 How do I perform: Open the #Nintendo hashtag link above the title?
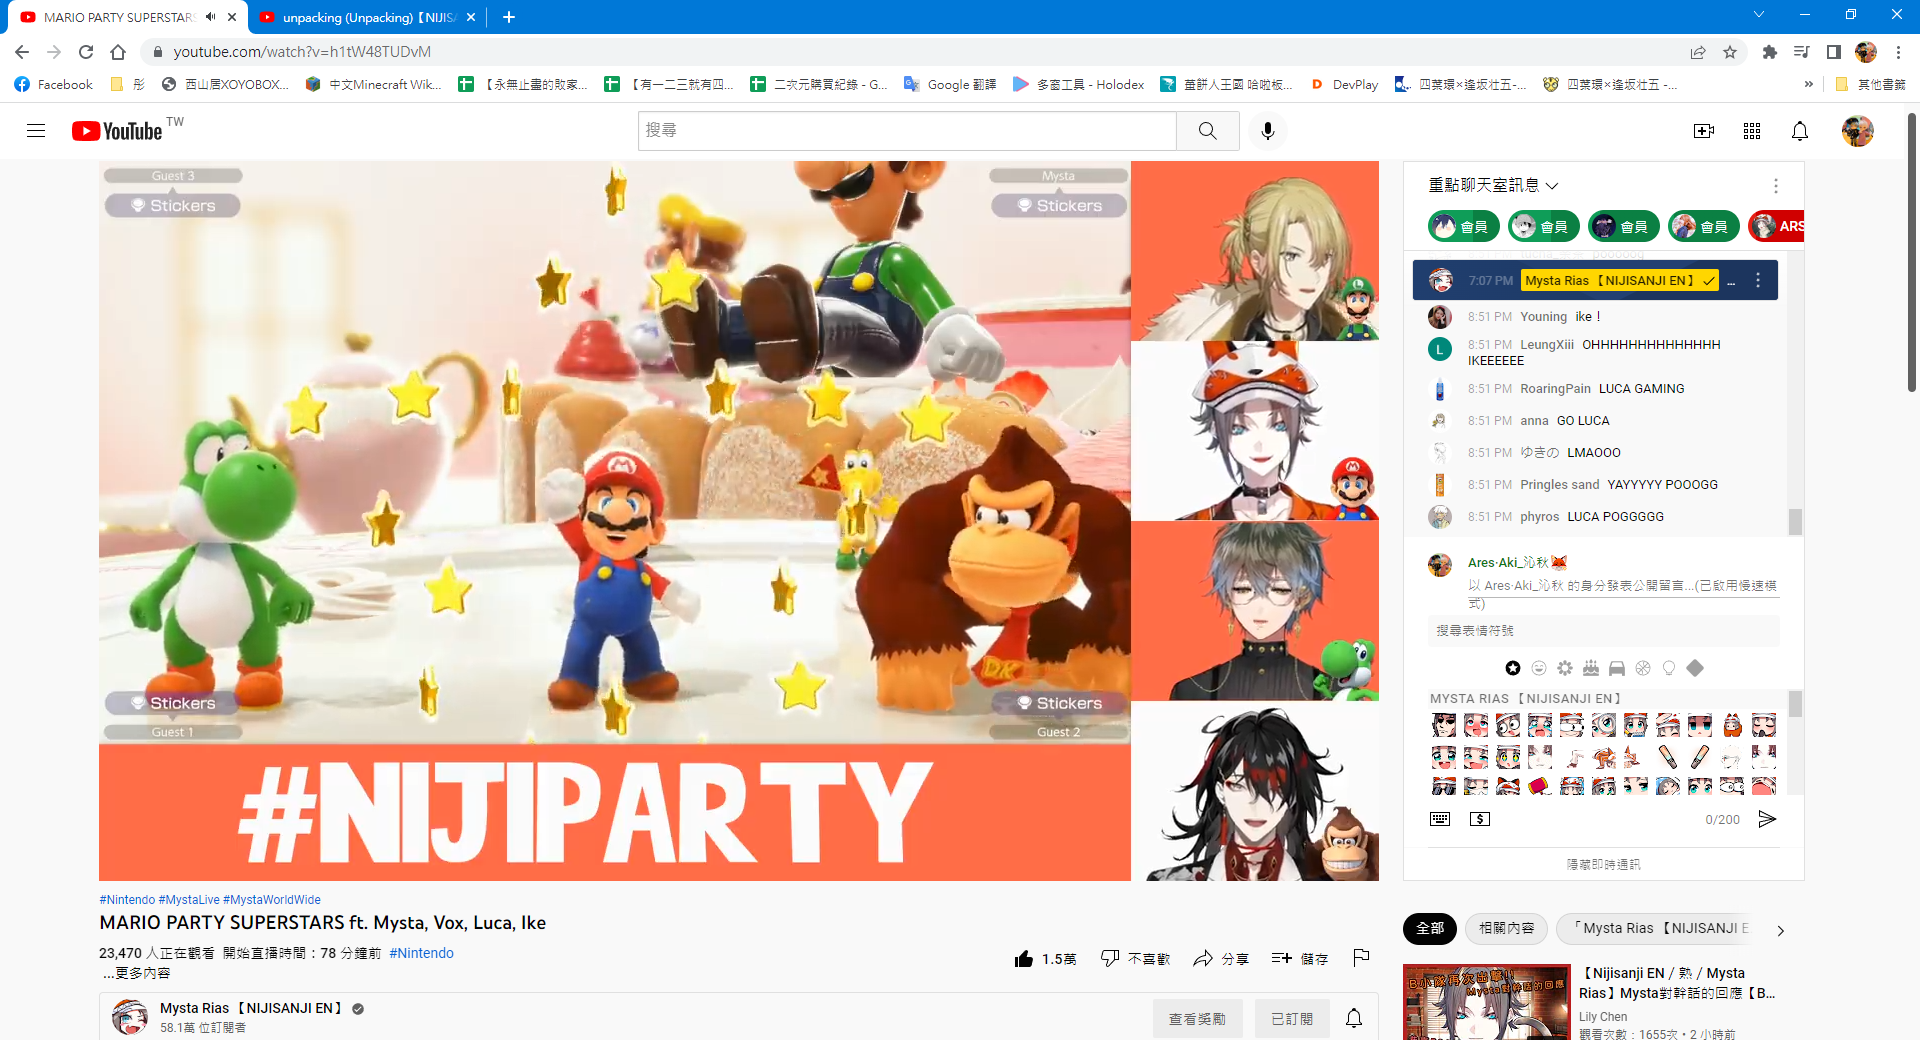[127, 900]
